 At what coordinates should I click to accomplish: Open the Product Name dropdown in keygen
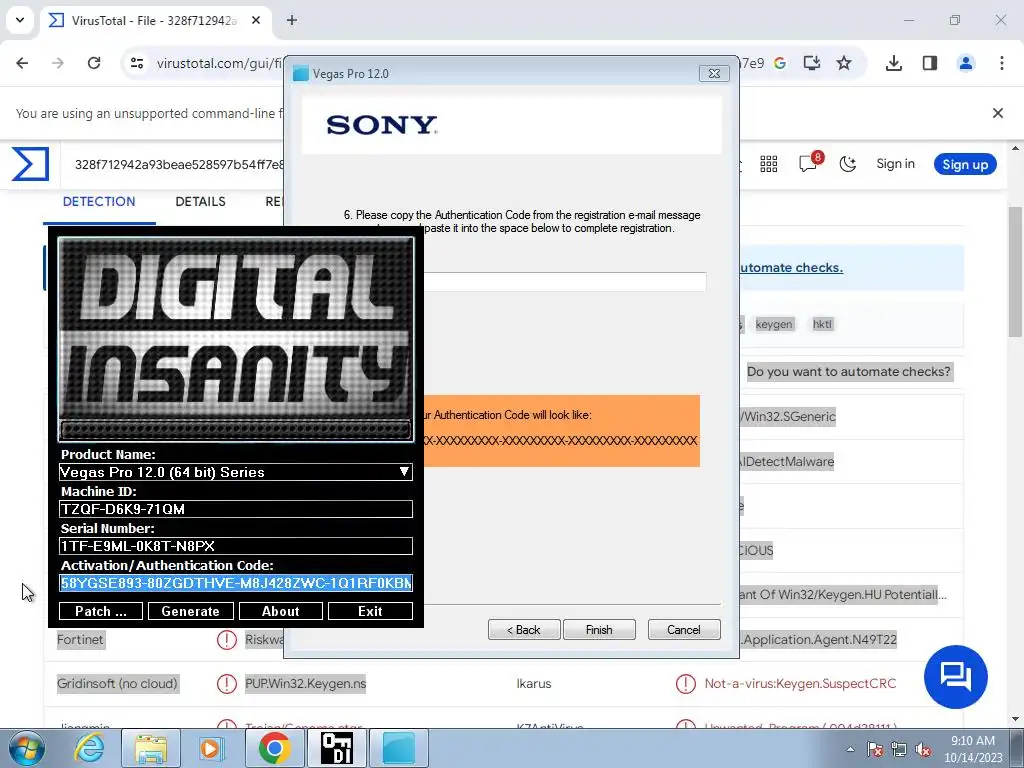click(404, 472)
